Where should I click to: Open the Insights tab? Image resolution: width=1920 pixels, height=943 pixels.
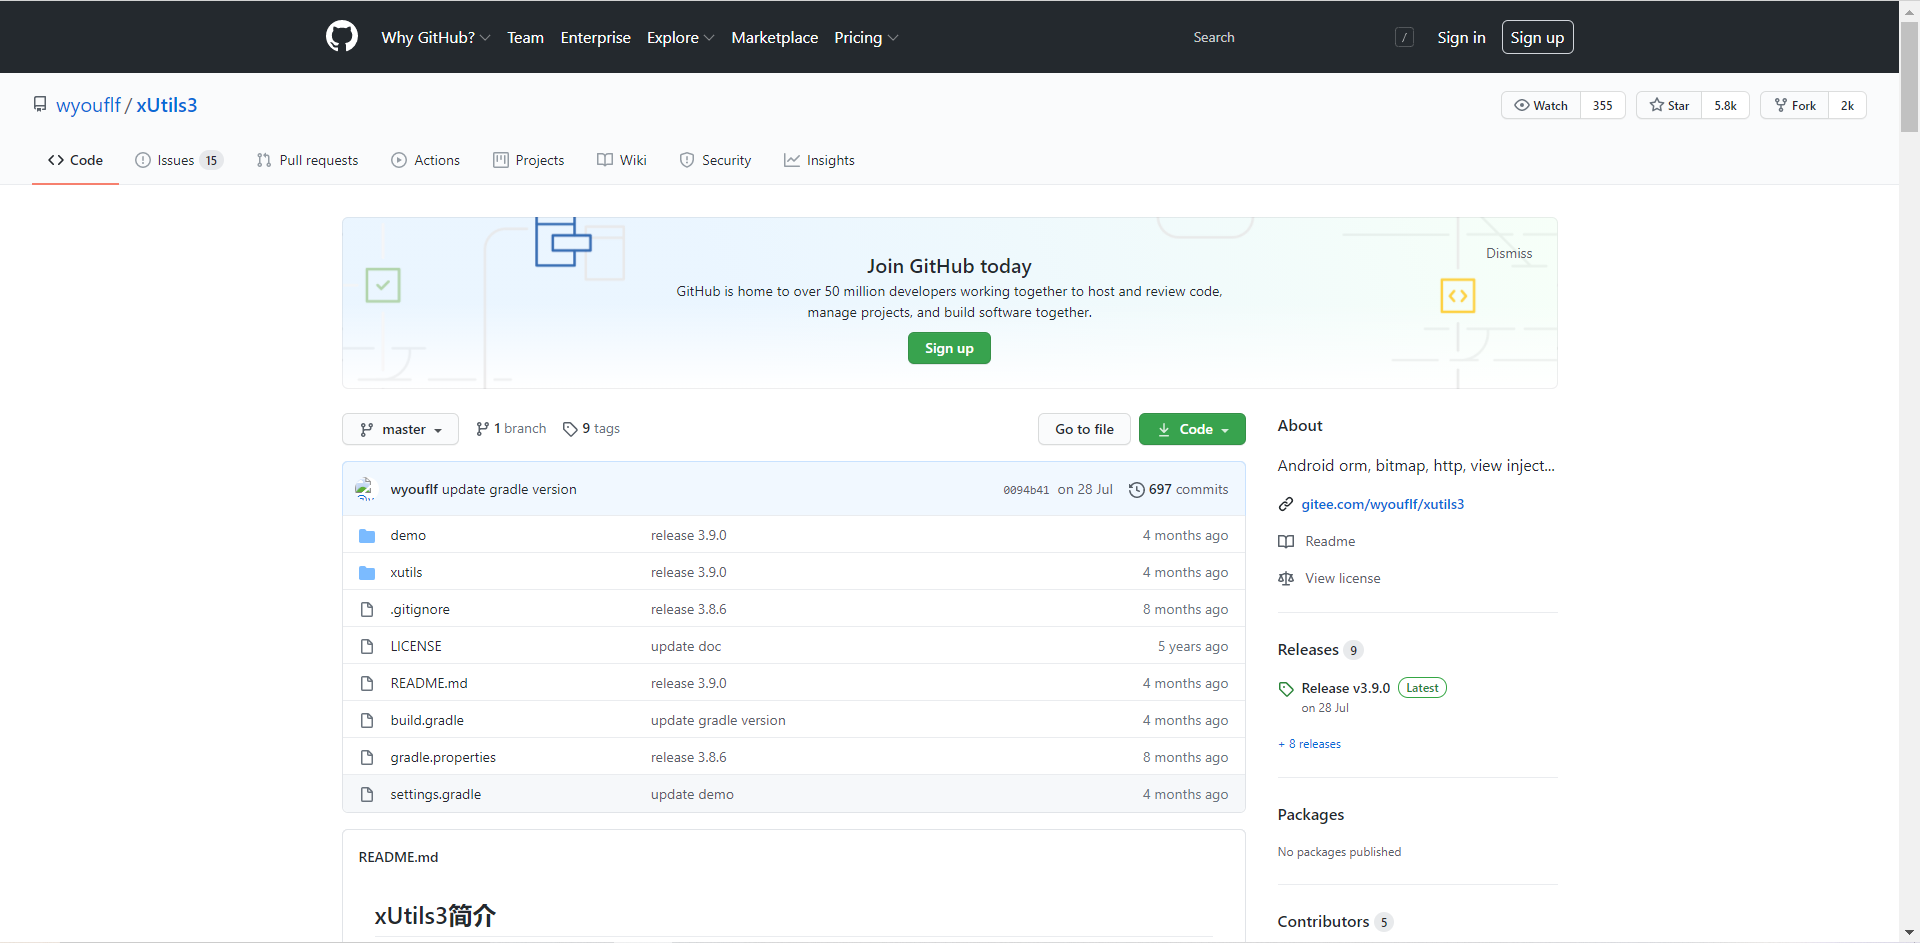pos(819,160)
